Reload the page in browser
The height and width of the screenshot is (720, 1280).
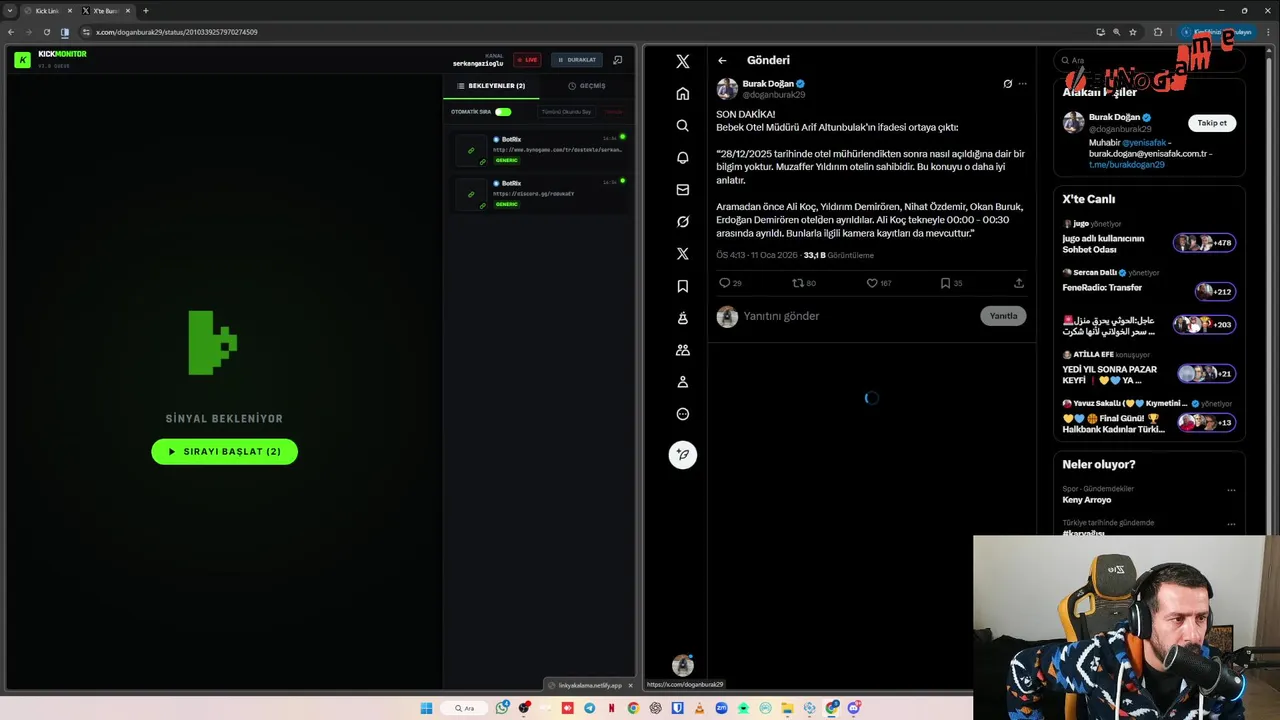tap(48, 32)
